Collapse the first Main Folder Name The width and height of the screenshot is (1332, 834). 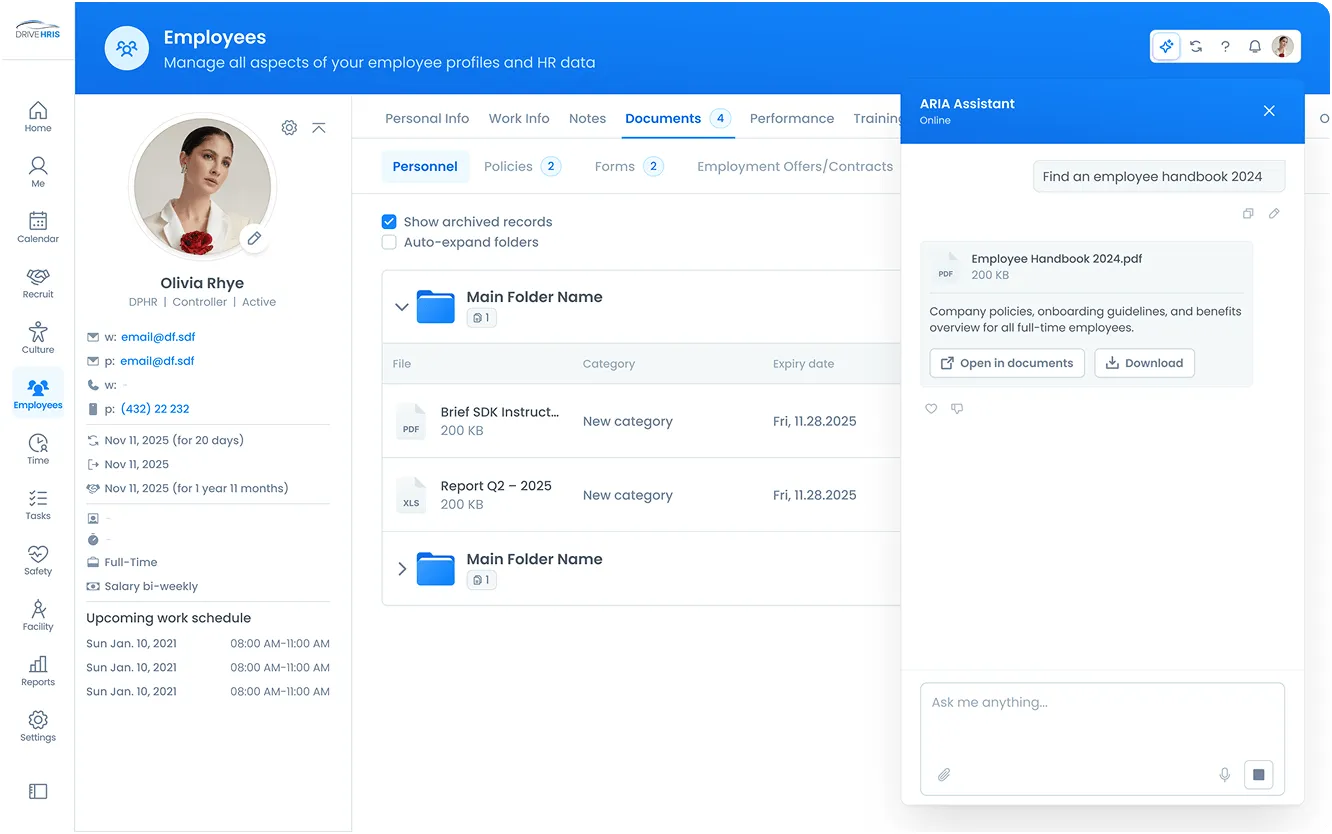pyautogui.click(x=402, y=307)
